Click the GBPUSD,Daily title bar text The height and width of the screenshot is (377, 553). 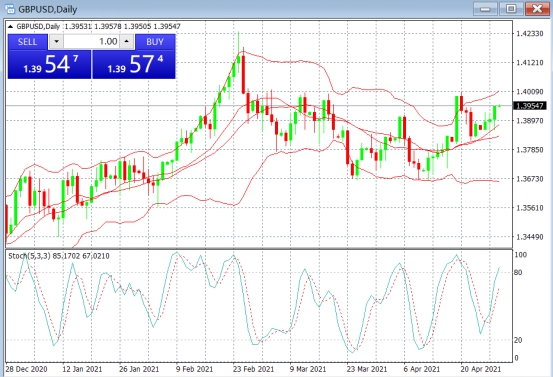48,9
